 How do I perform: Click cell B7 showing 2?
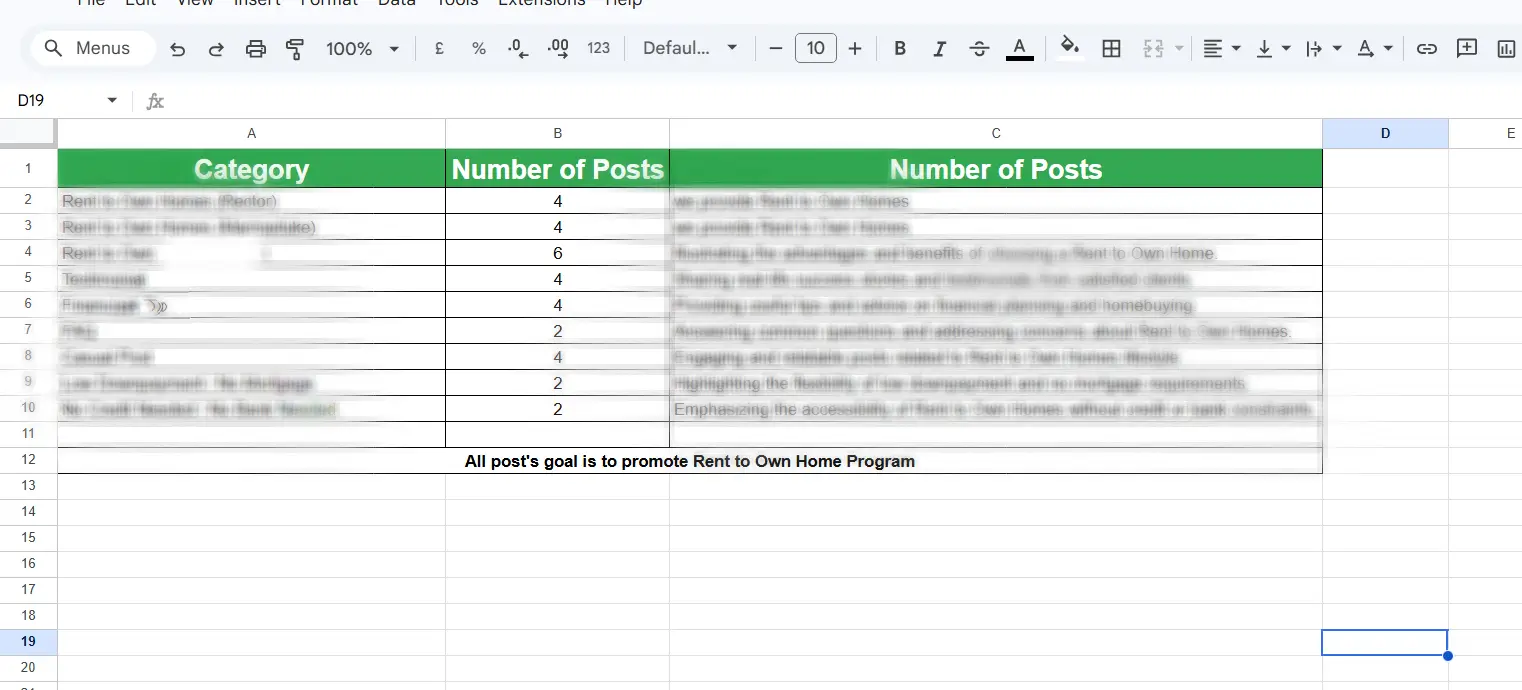click(557, 331)
